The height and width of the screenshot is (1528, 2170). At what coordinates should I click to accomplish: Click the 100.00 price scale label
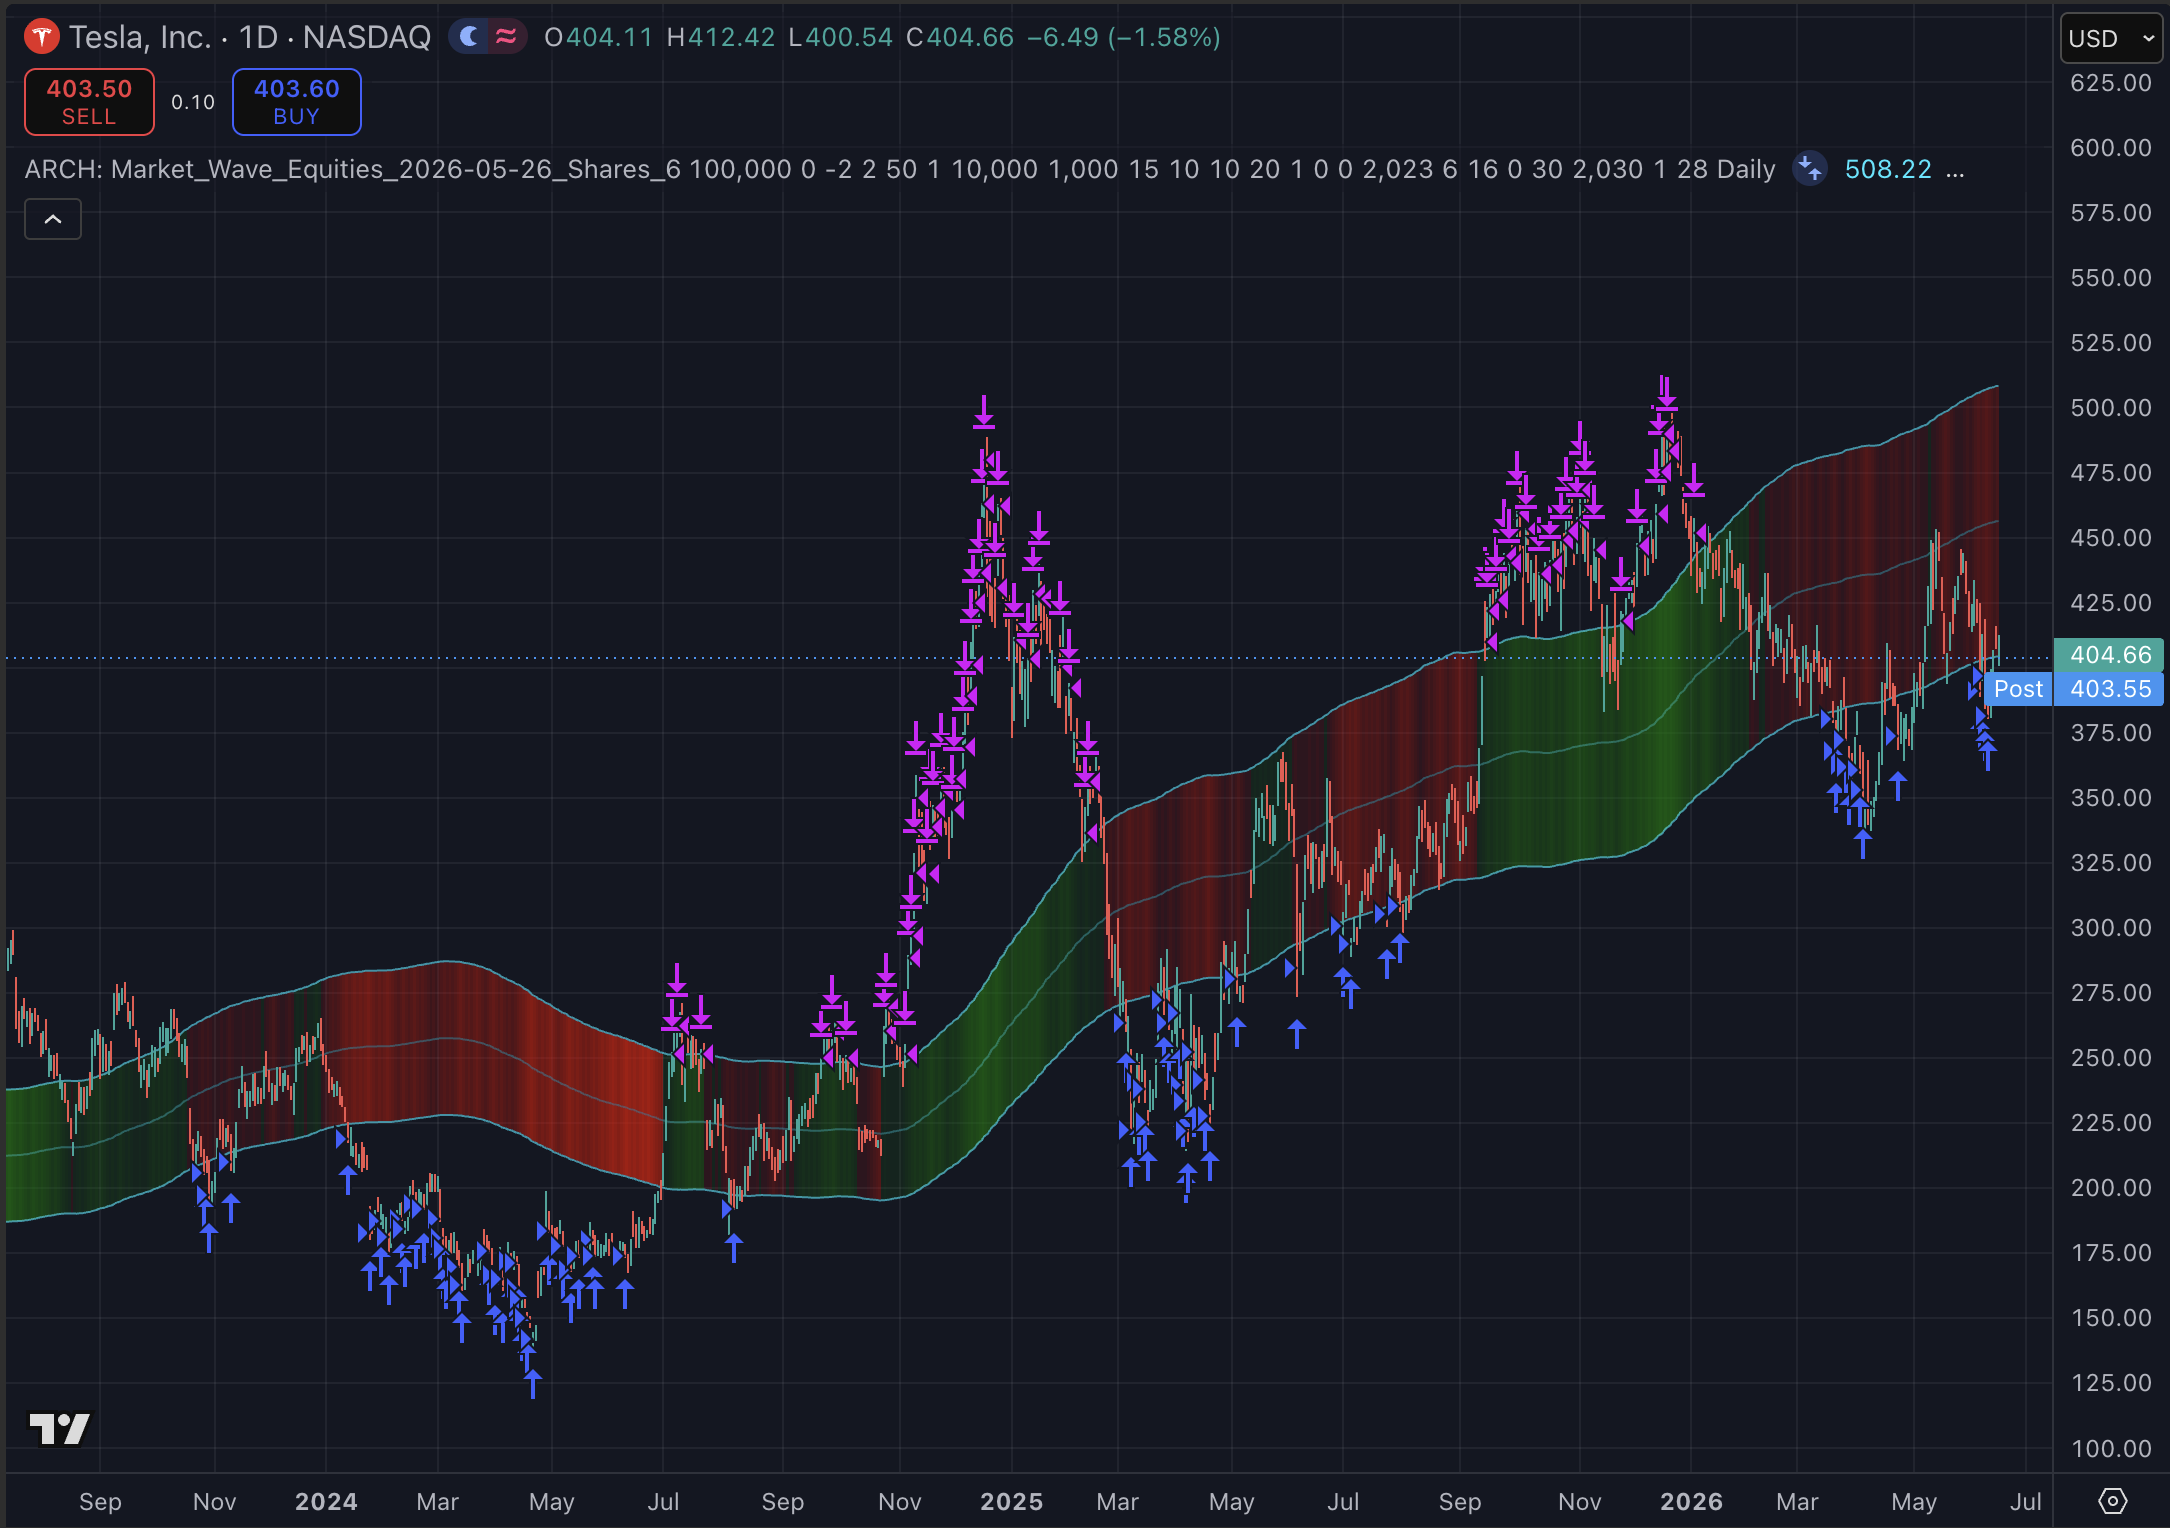coord(2110,1448)
